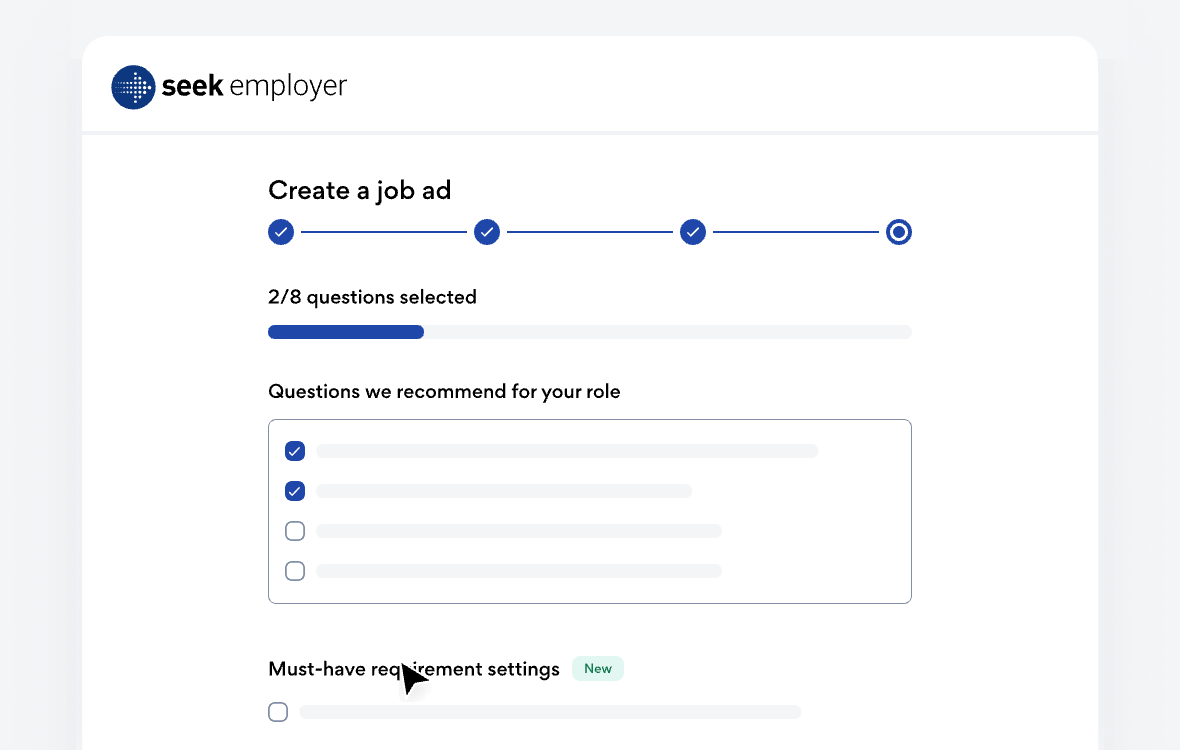Image resolution: width=1180 pixels, height=750 pixels.
Task: Click "Questions we recommend for your role" heading
Action: coord(444,391)
